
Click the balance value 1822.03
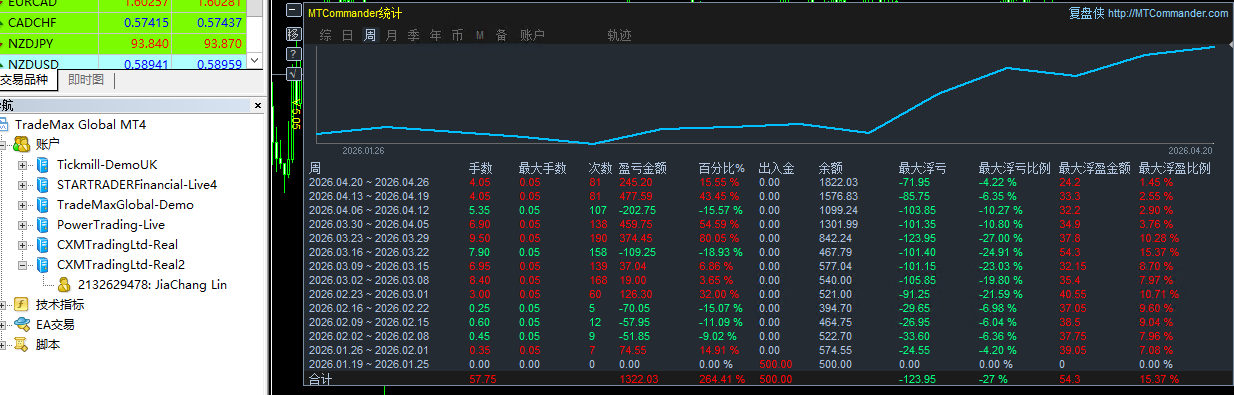(838, 182)
